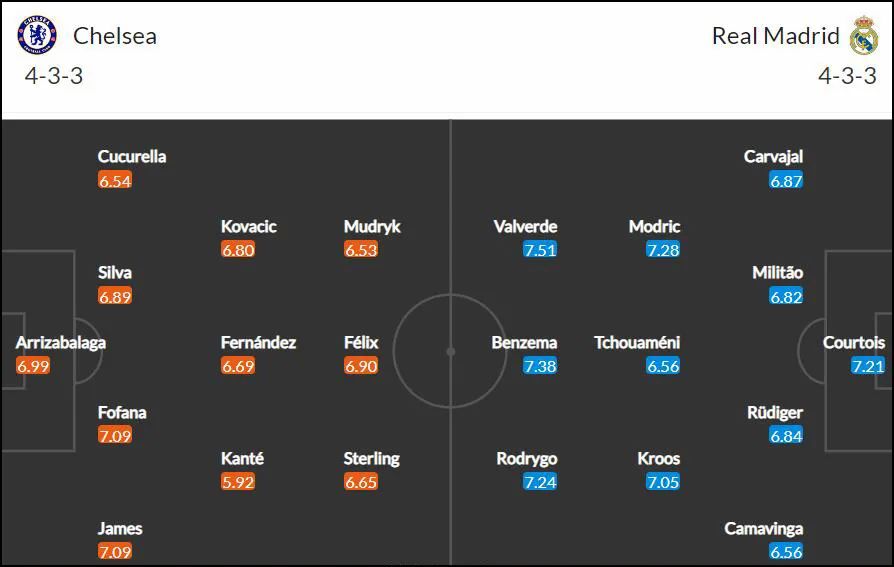Select player Félix on the pitch
The height and width of the screenshot is (567, 894).
(x=361, y=342)
